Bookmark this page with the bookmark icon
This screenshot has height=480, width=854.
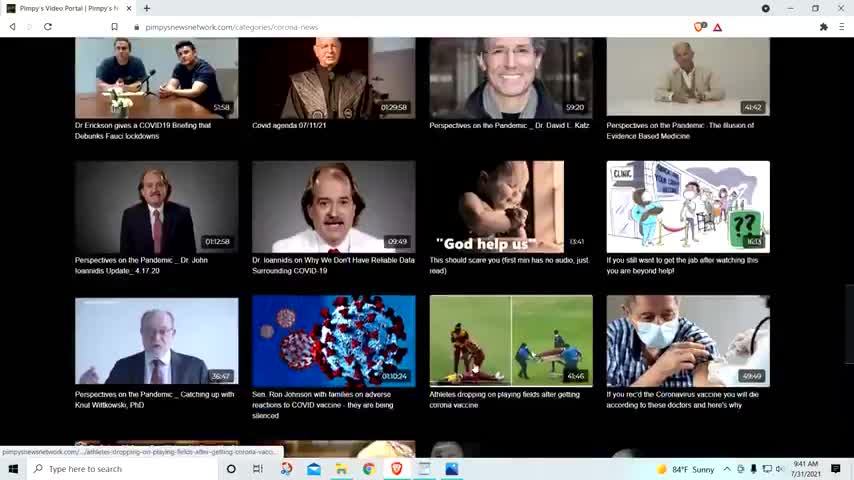coord(114,27)
